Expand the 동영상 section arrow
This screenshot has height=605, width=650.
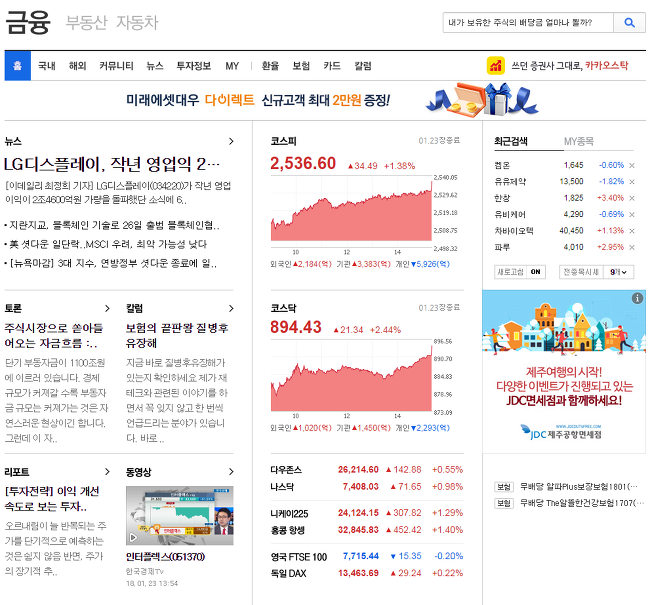pos(231,471)
